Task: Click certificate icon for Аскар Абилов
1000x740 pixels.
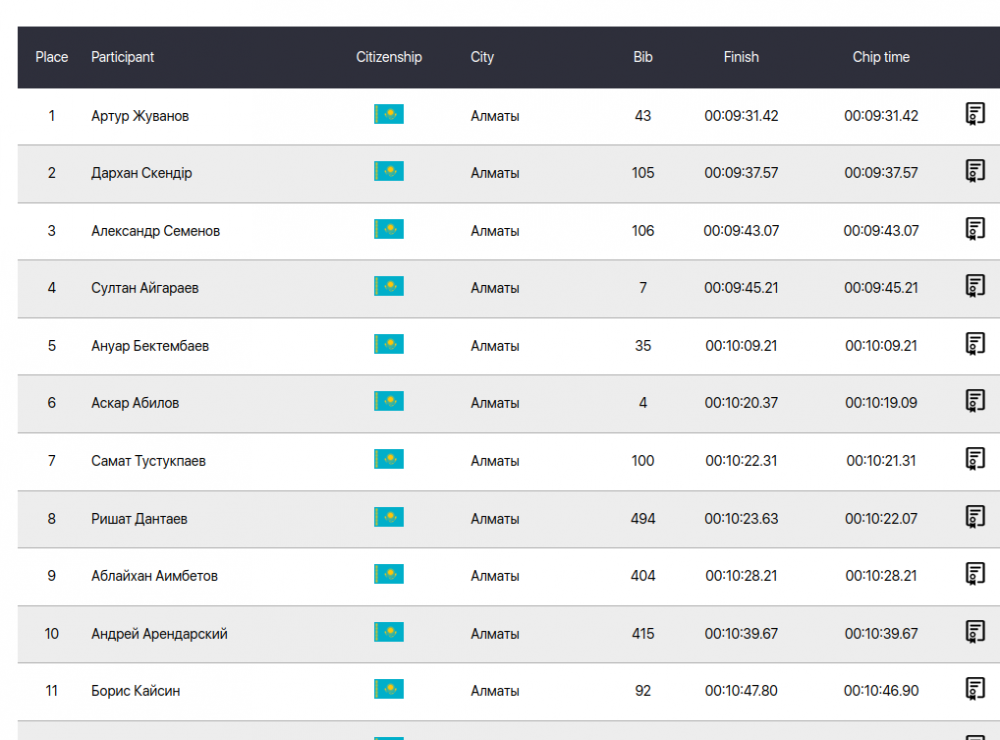Action: 975,401
